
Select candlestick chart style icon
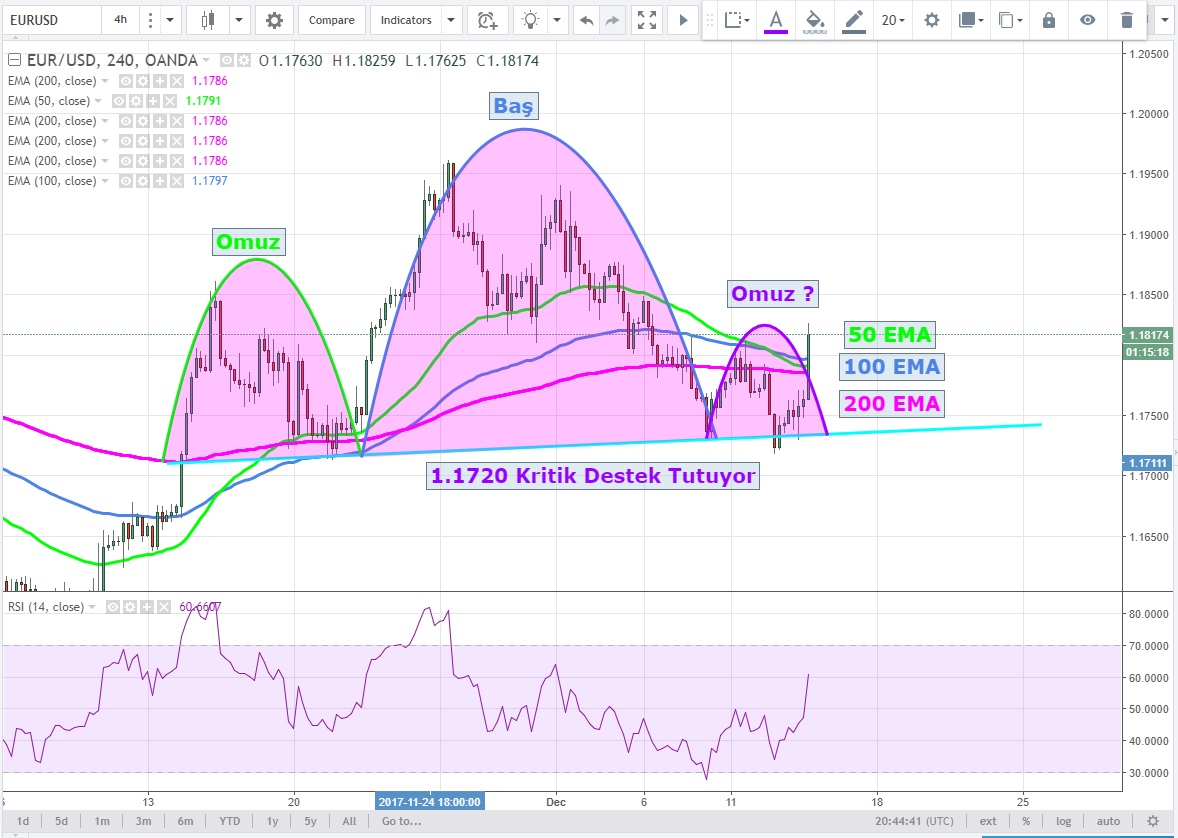[208, 20]
